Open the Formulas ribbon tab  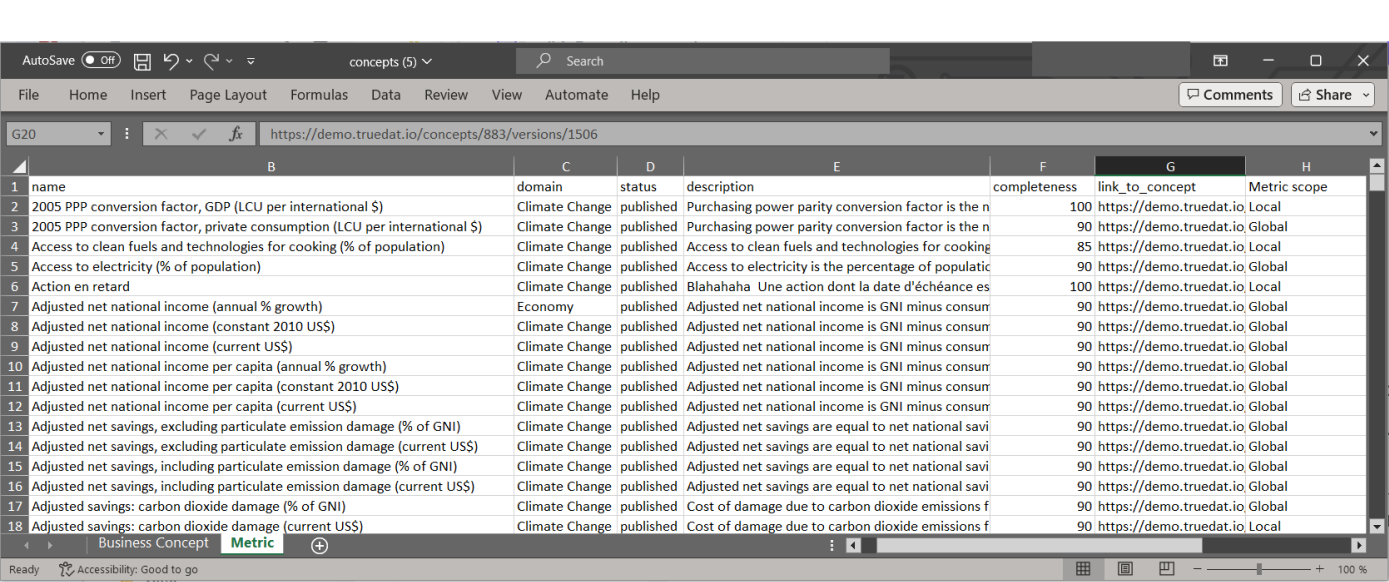click(x=319, y=95)
